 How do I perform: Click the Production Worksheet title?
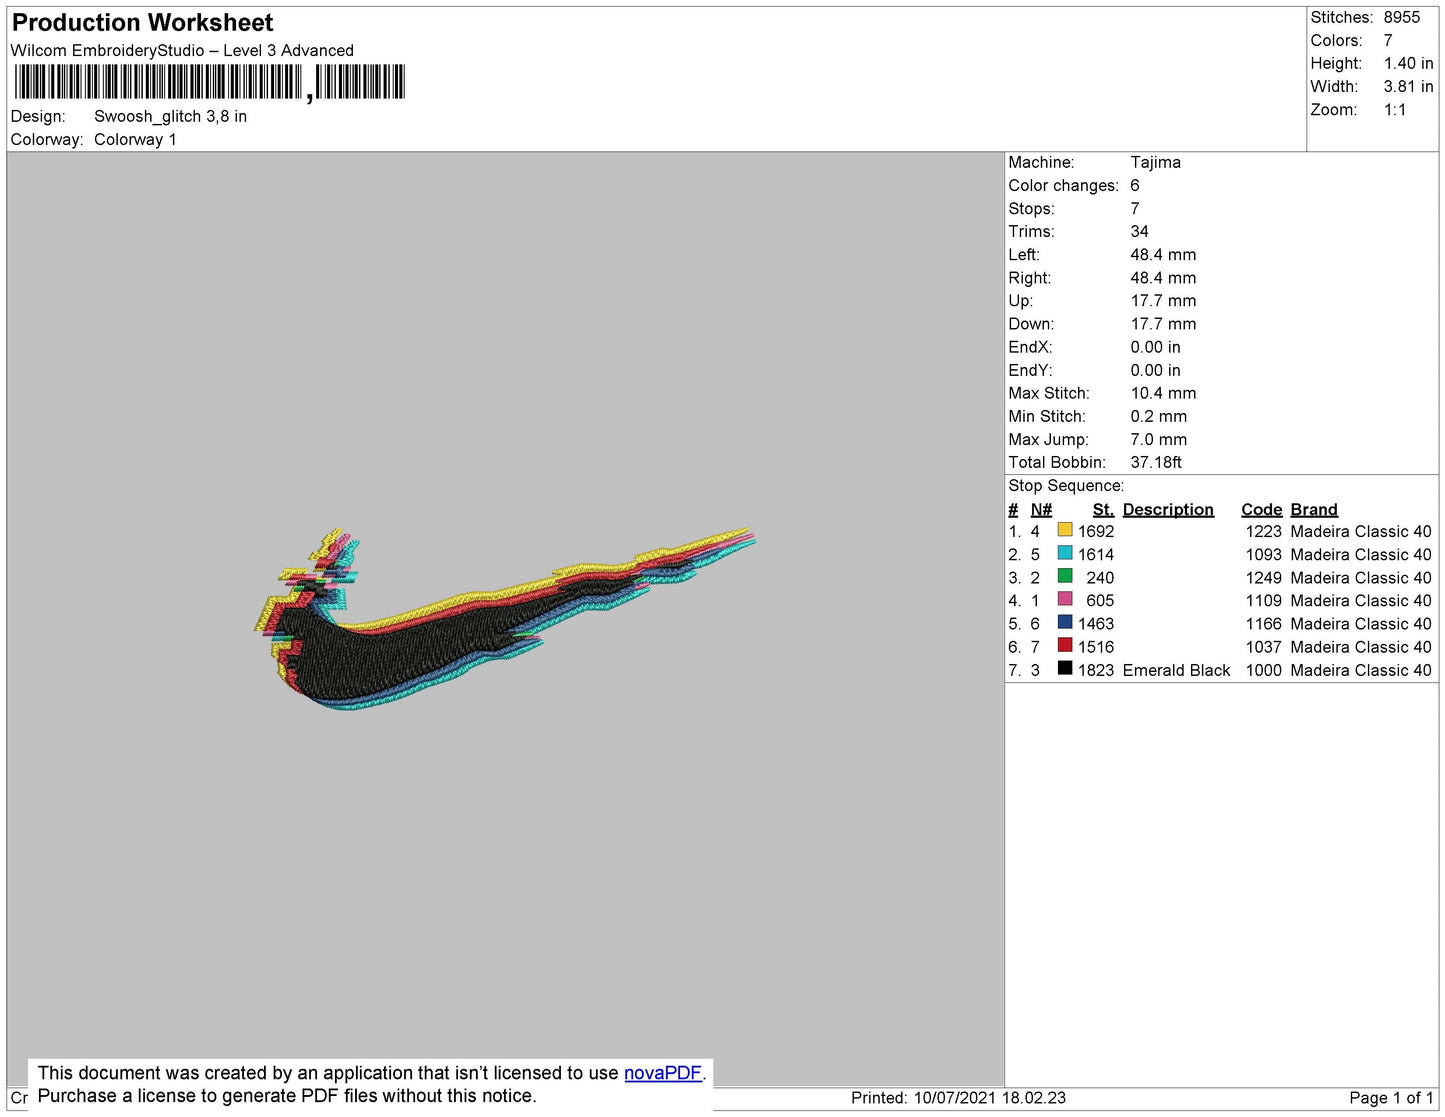(142, 23)
